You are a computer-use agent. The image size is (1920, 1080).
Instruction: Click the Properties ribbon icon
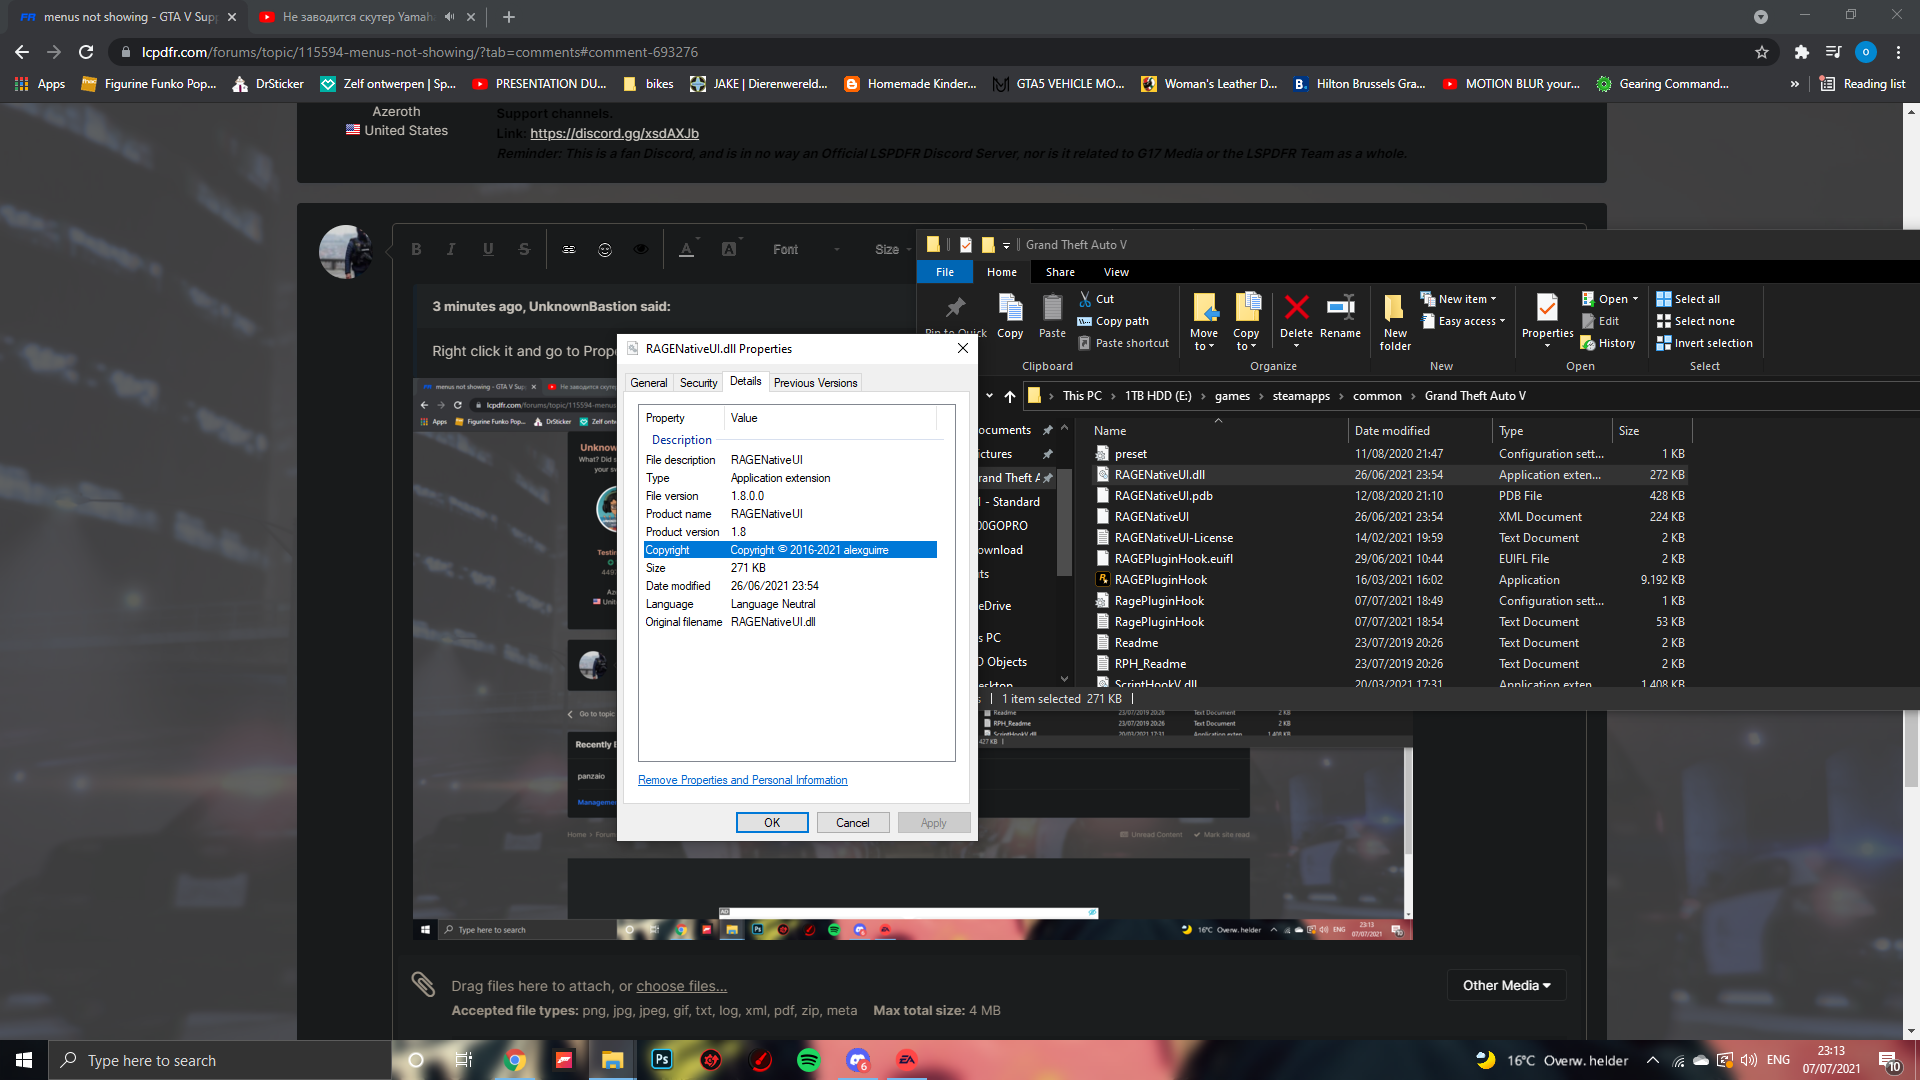(1547, 308)
